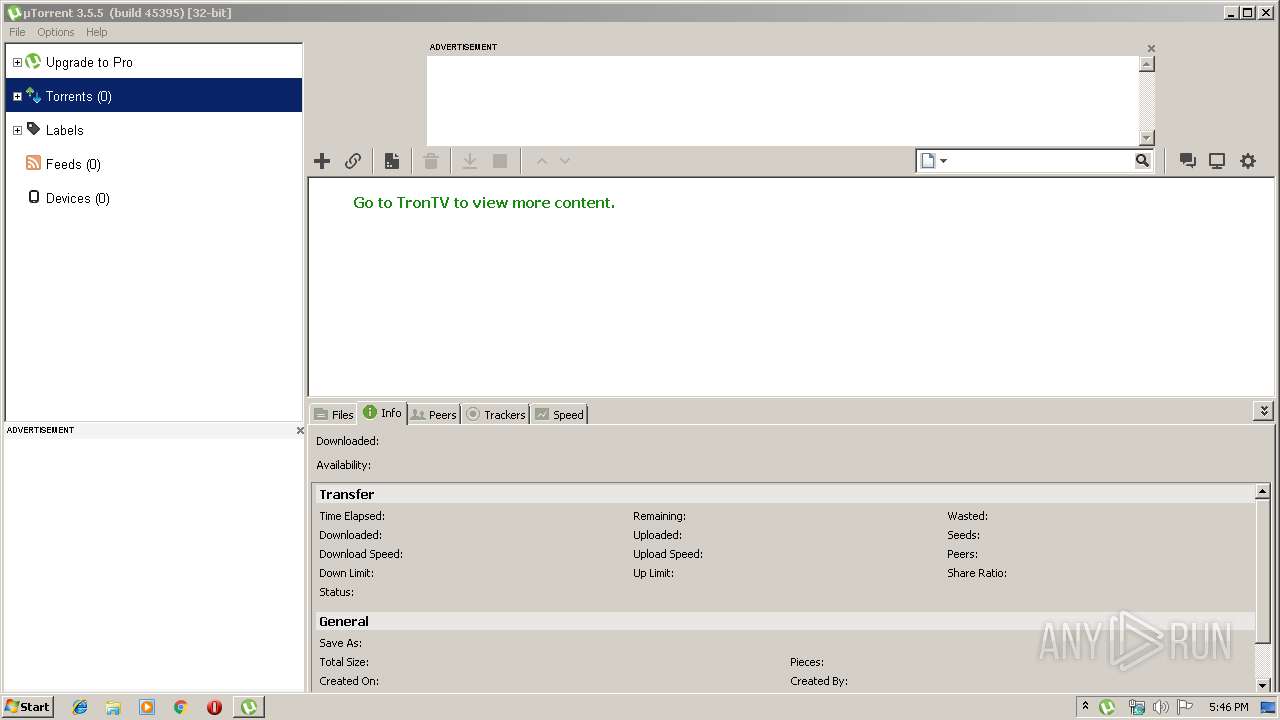This screenshot has width=1280, height=720.
Task: Click the Start download arrow icon
Action: tap(469, 161)
